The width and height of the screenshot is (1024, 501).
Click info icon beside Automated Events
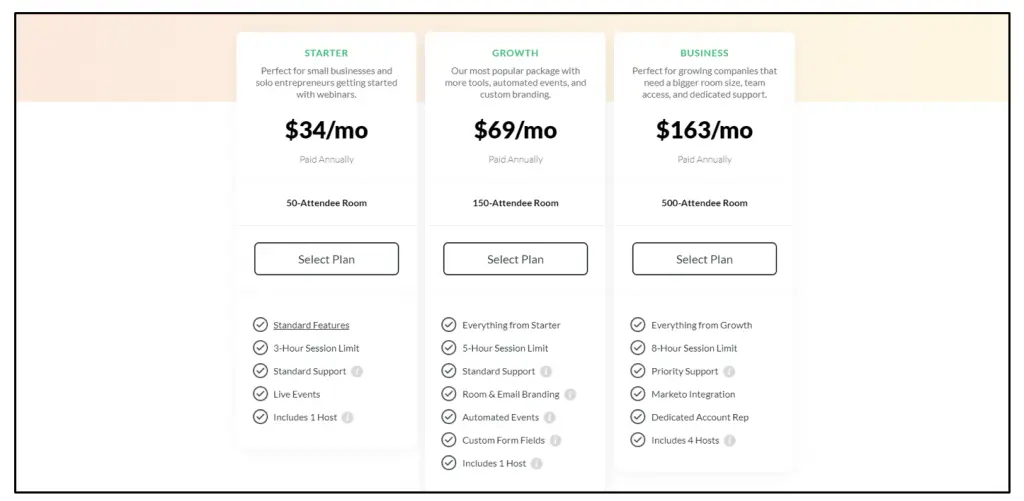(x=549, y=417)
